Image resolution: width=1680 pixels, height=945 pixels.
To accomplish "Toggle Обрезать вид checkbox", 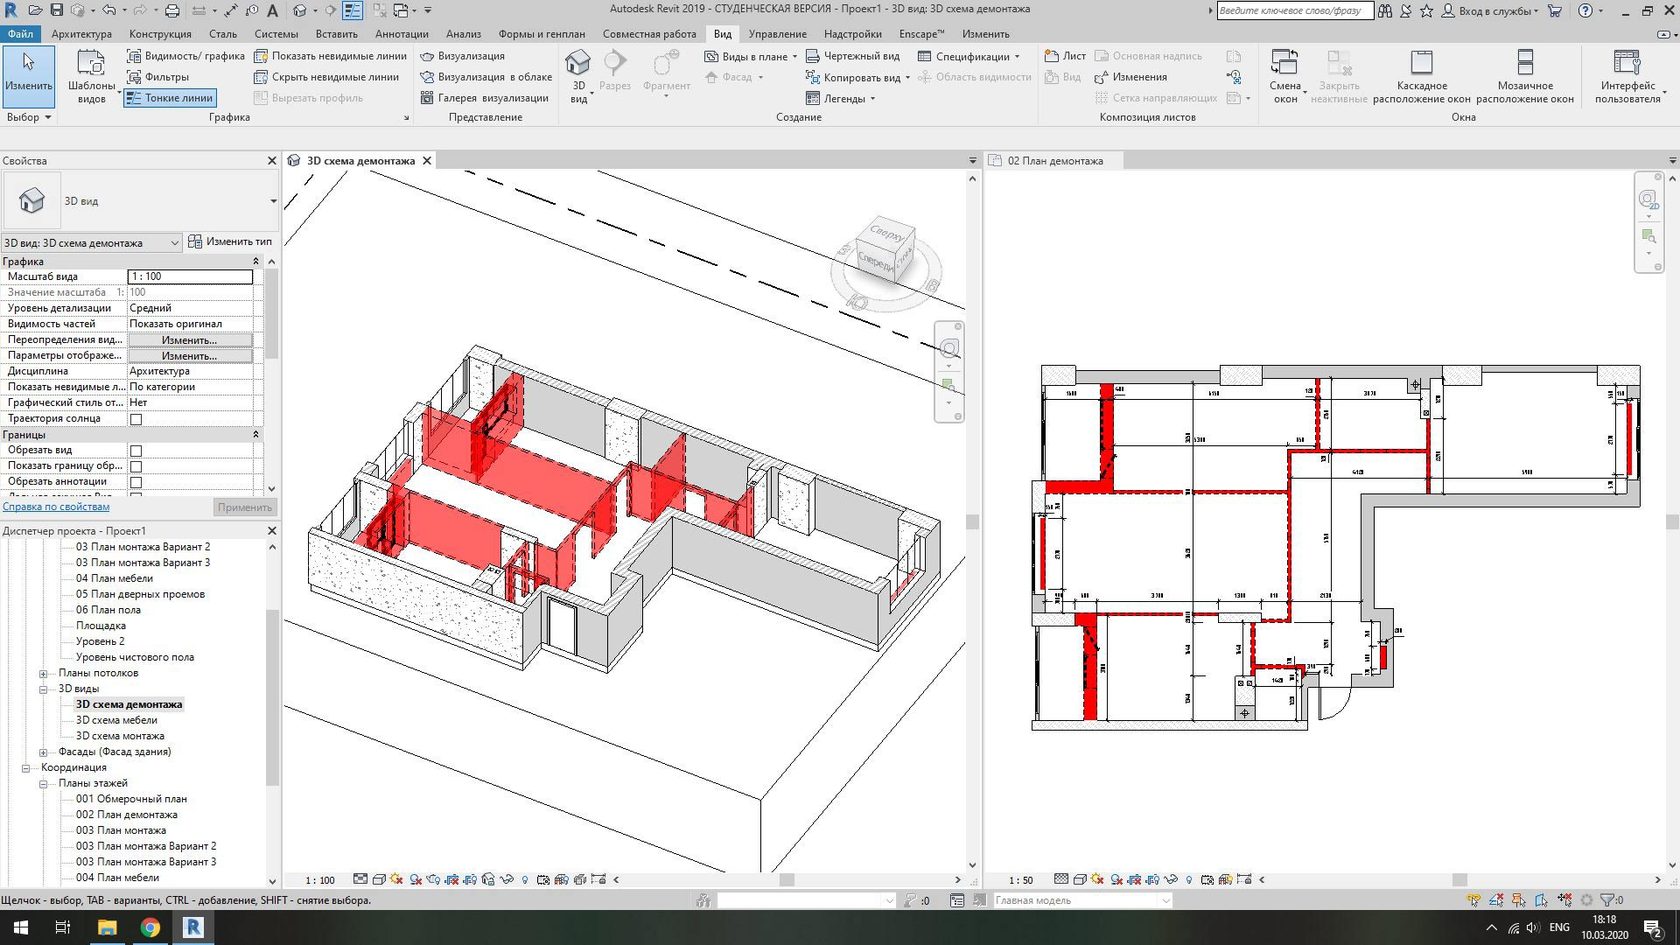I will coord(136,451).
